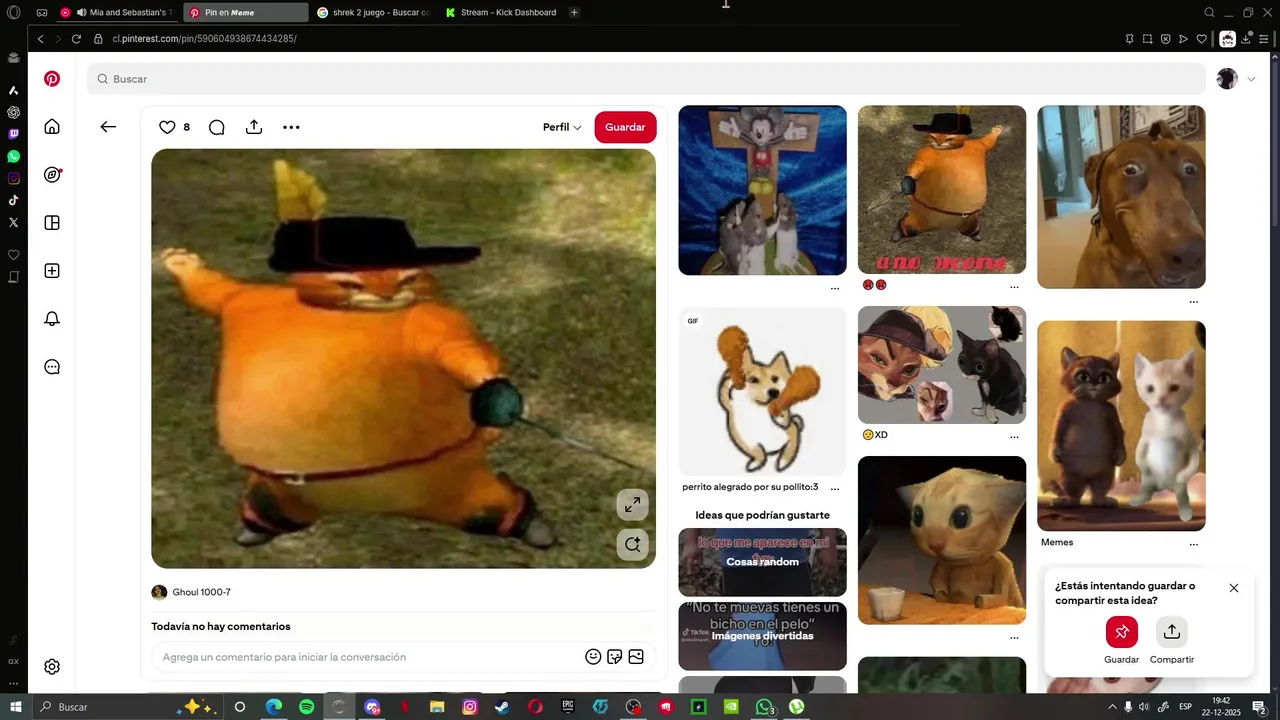
Task: Attach photo to comment
Action: click(x=636, y=657)
